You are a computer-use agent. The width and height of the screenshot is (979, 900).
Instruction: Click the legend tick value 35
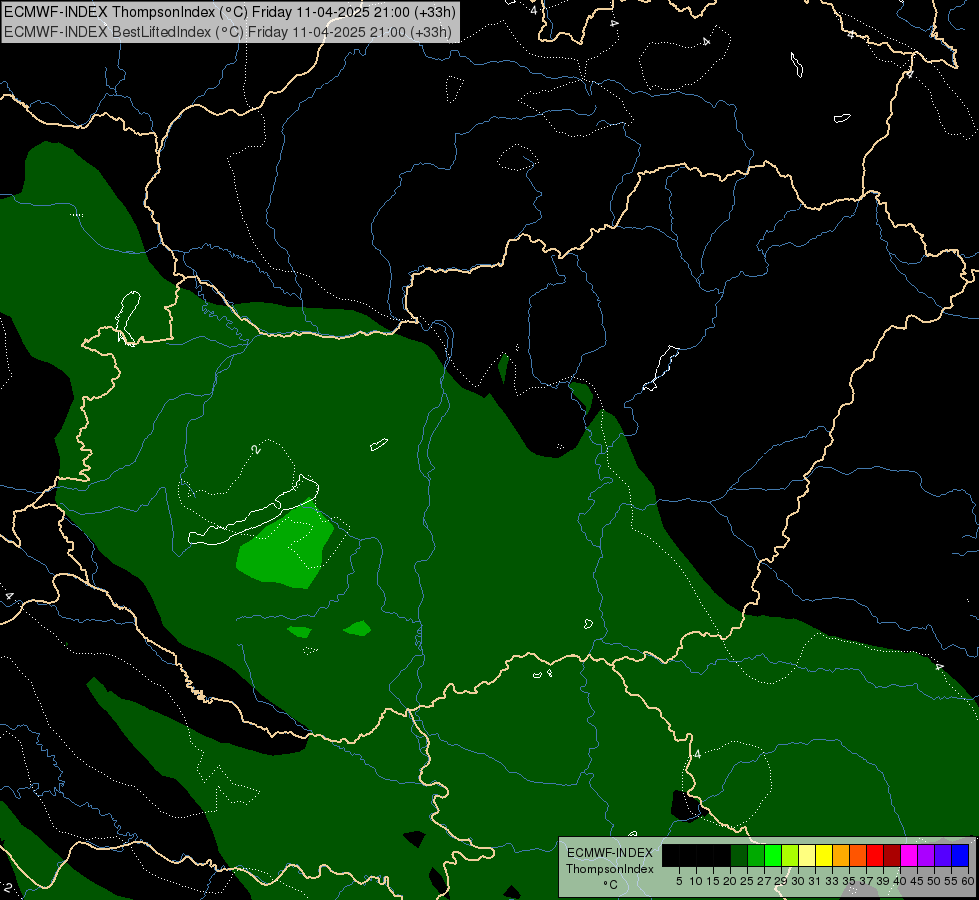[x=849, y=881]
